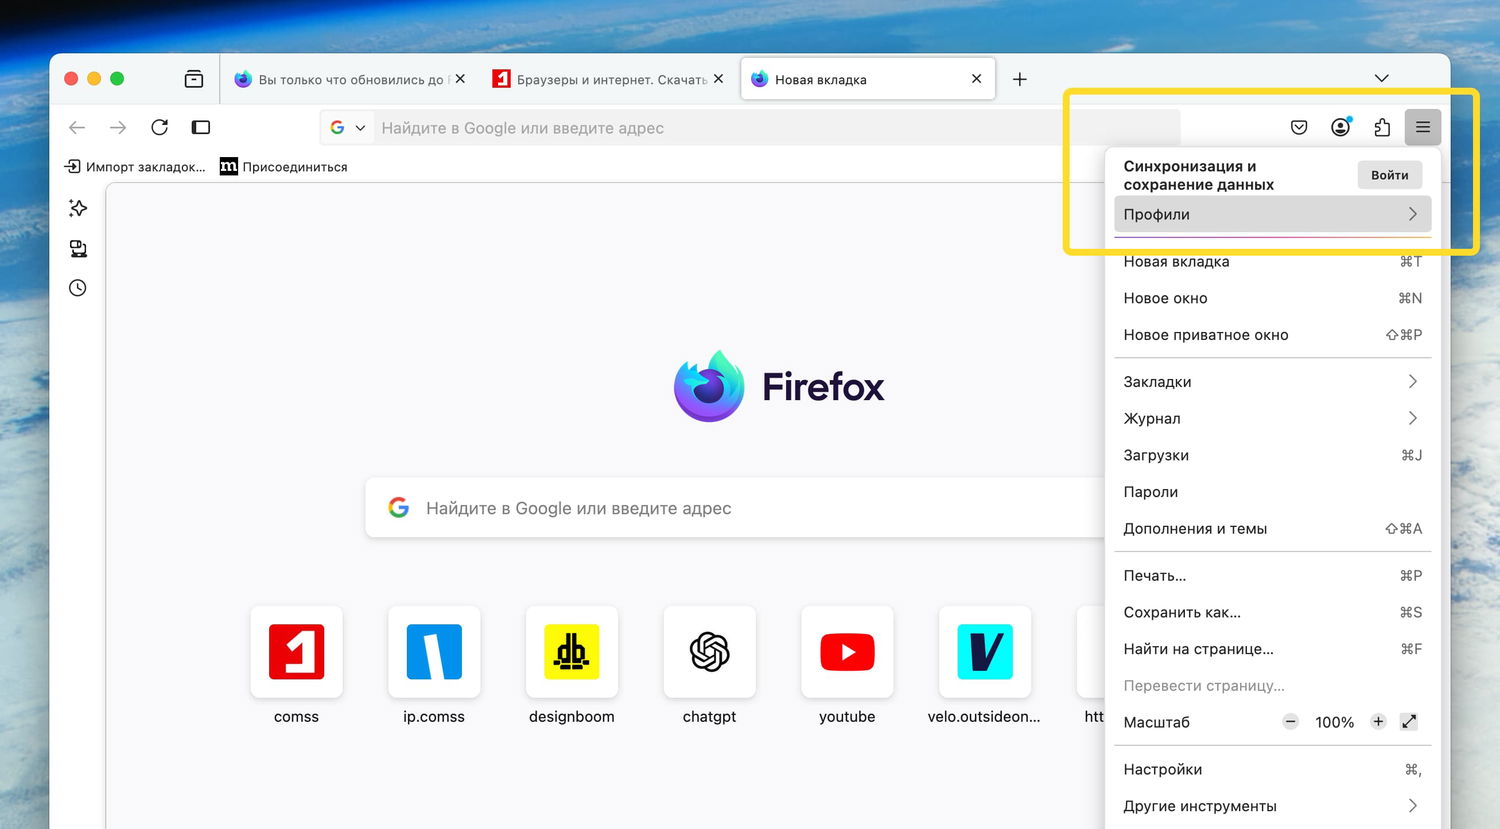Decrease zoom with the minus button
The image size is (1500, 829).
click(1291, 722)
